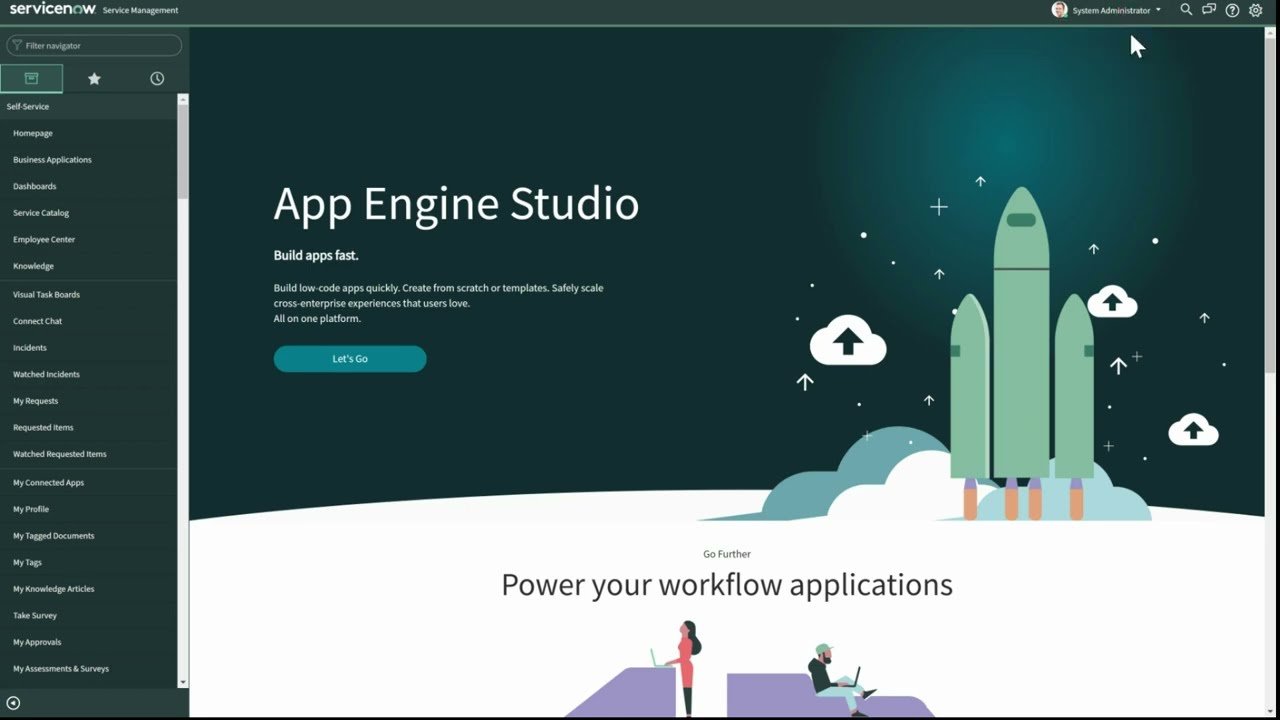Open My Assessments & Surveys module

coord(61,669)
